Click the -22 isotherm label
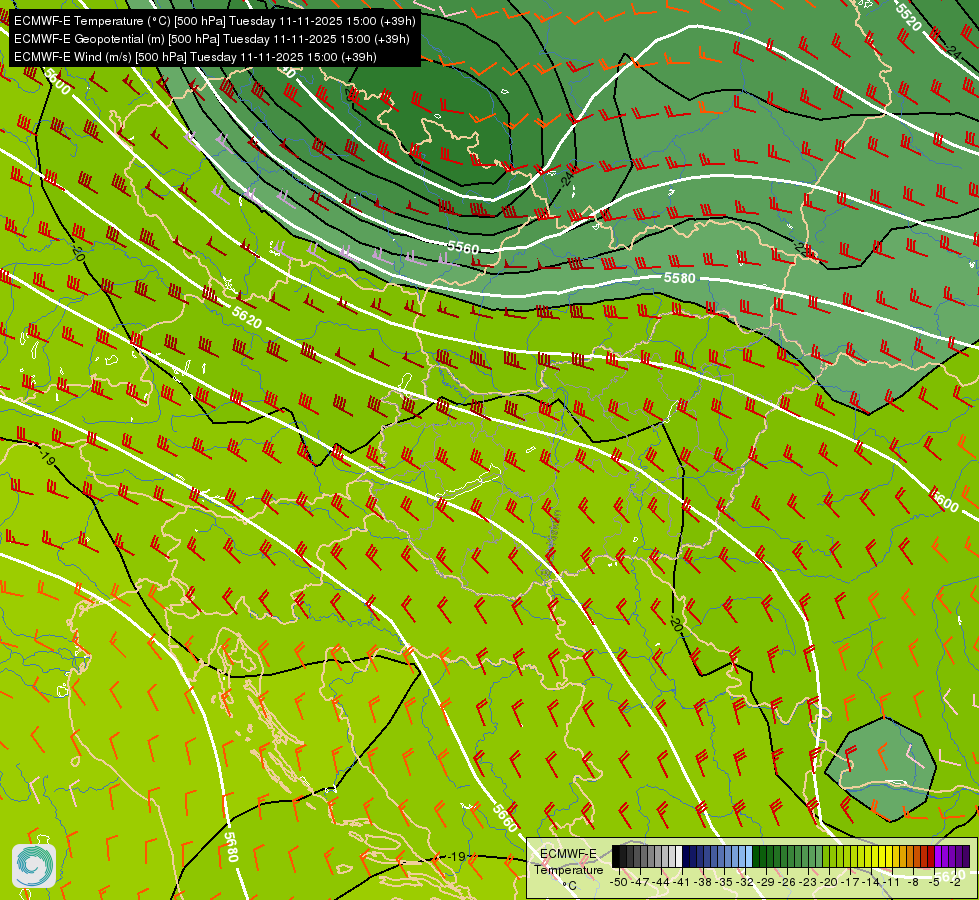Screen dimensions: 979x900 coord(804,250)
